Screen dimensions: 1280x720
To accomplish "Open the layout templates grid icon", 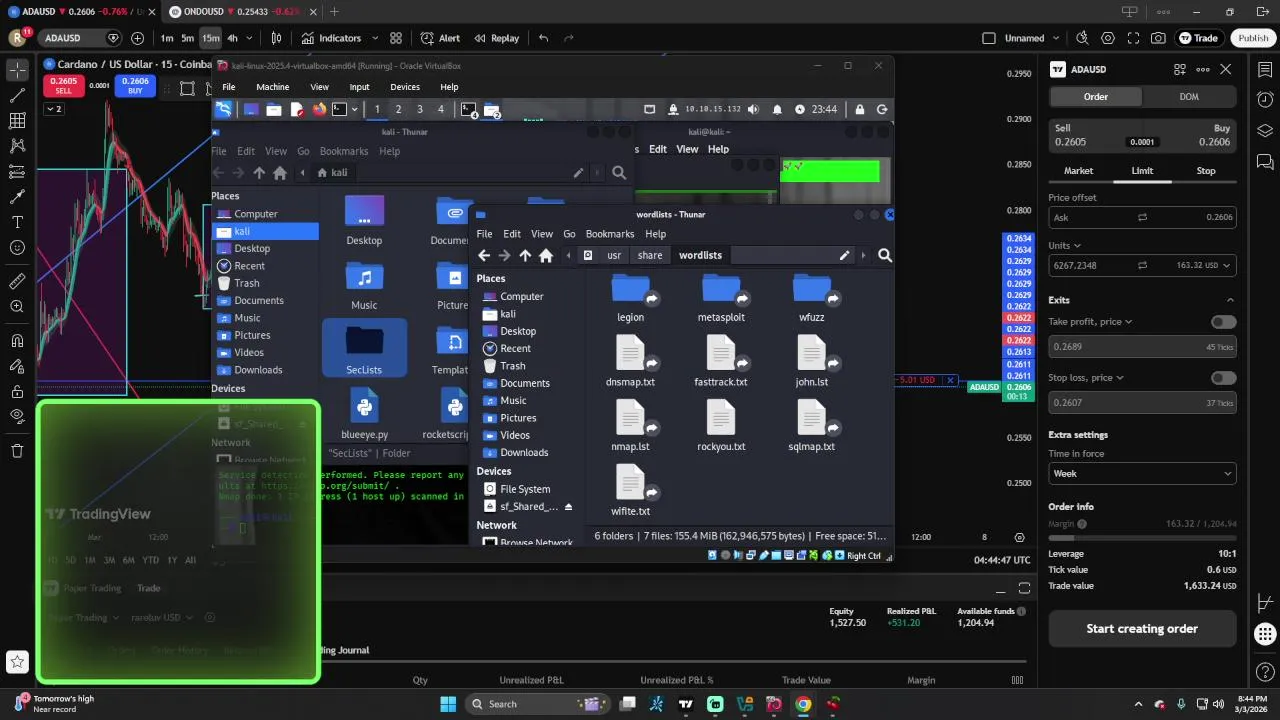I will tap(396, 38).
